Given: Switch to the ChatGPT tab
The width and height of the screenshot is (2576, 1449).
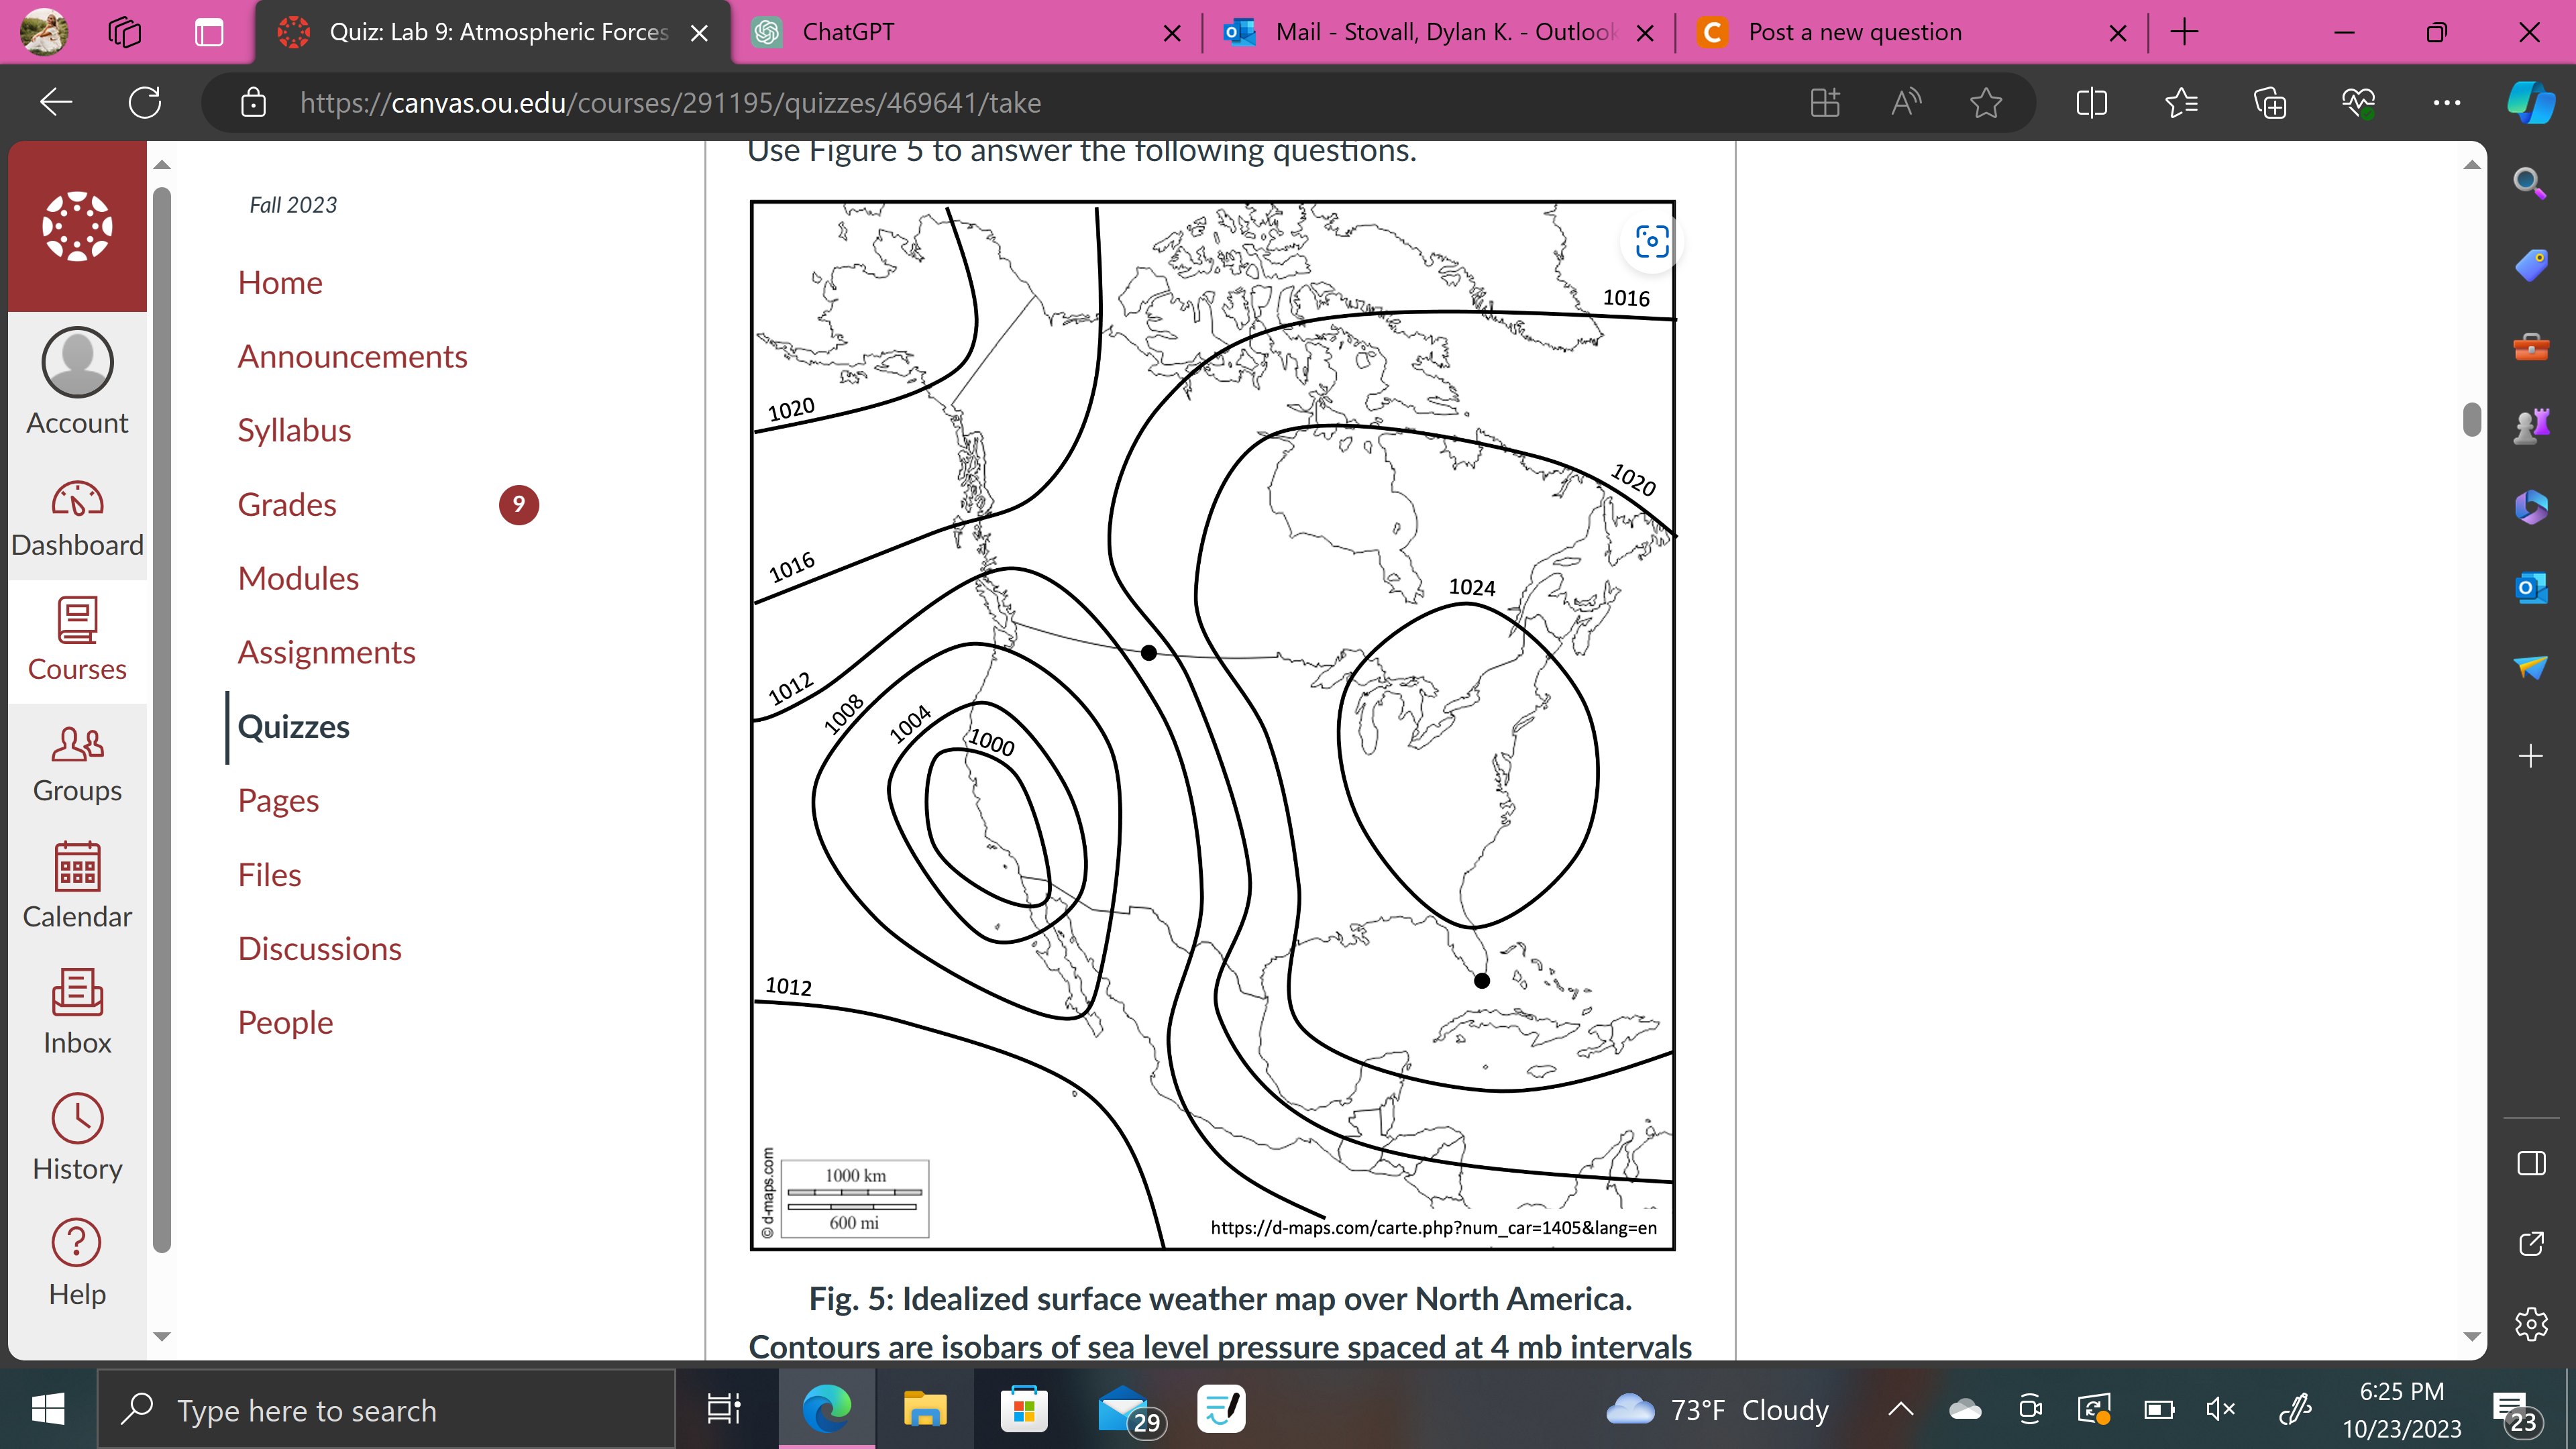Looking at the screenshot, I should 848,32.
